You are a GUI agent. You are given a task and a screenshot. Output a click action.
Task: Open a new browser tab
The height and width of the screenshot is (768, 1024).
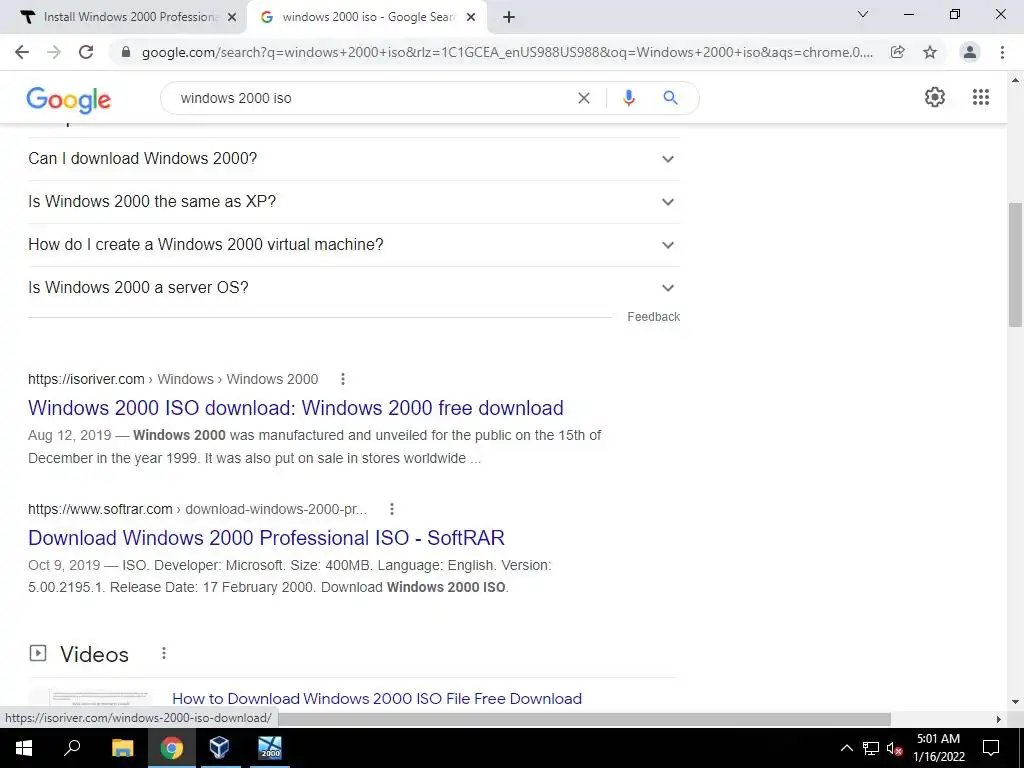point(509,17)
